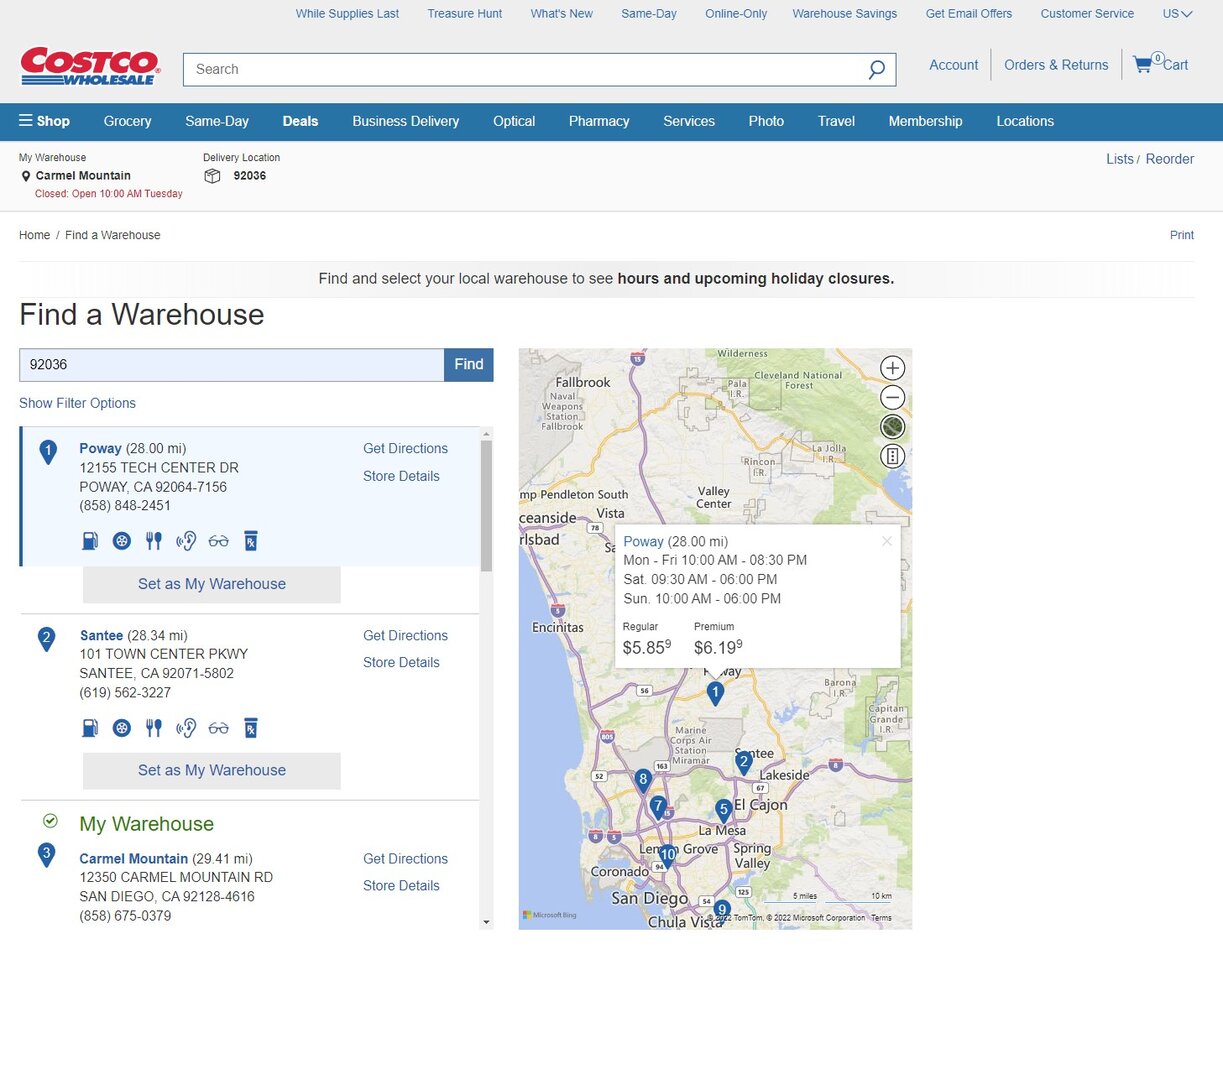Click Poway hearing aid icon
This screenshot has height=1080, width=1223.
[x=186, y=541]
